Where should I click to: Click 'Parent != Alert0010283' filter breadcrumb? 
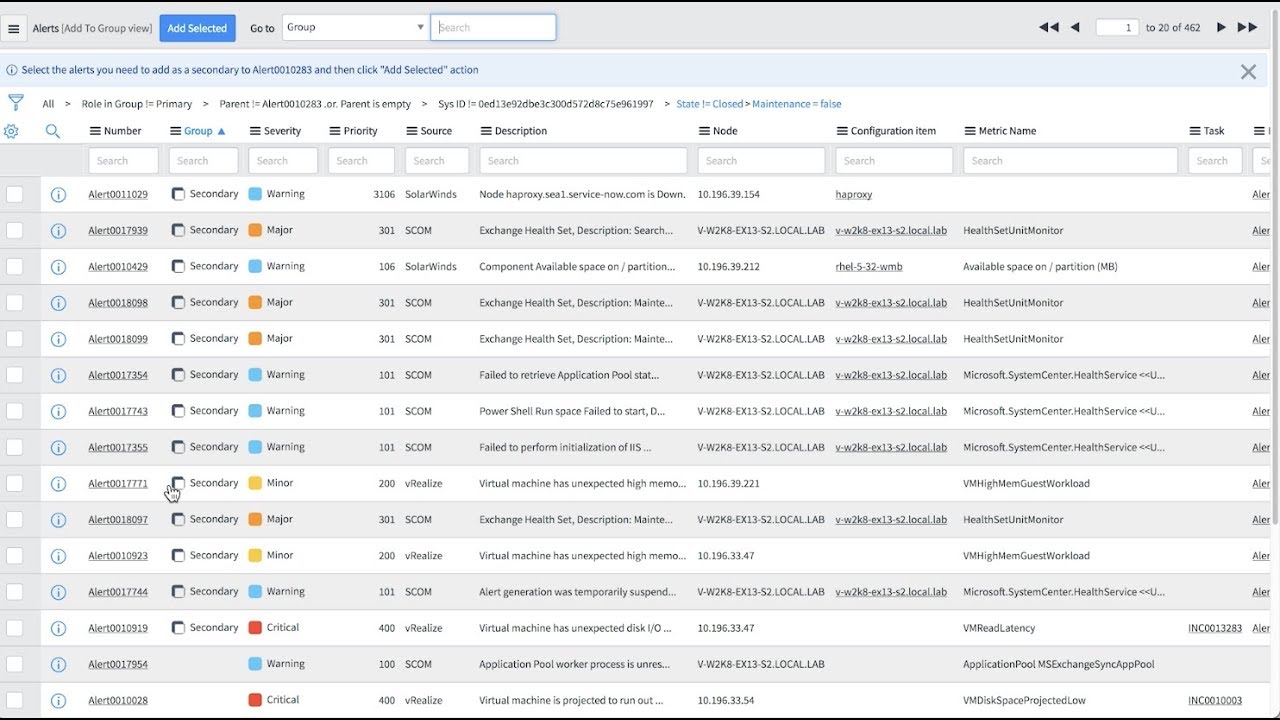tap(315, 104)
